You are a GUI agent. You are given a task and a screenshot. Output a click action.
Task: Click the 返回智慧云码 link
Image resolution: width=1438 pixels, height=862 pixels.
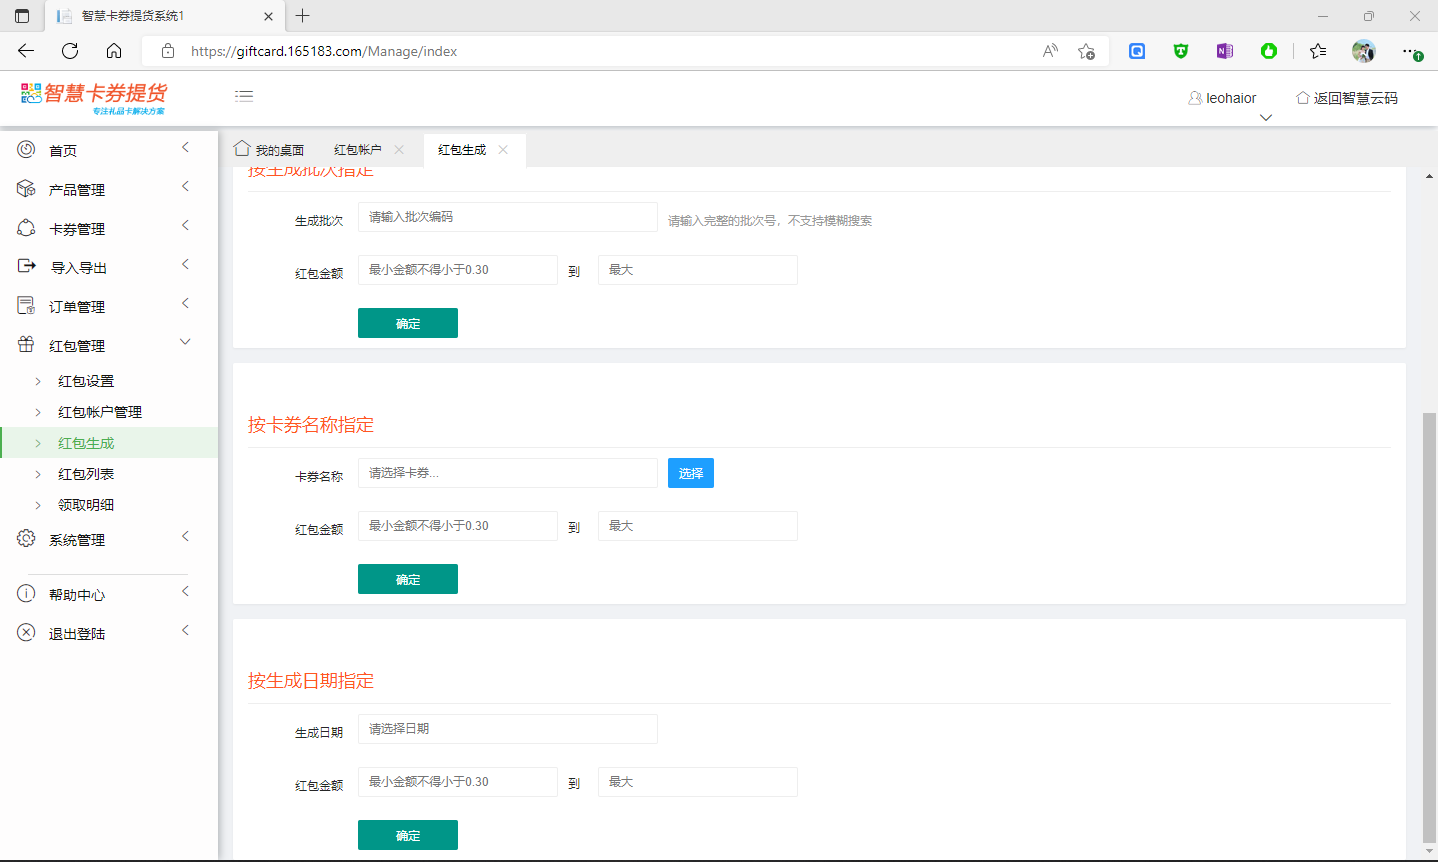[x=1347, y=98]
